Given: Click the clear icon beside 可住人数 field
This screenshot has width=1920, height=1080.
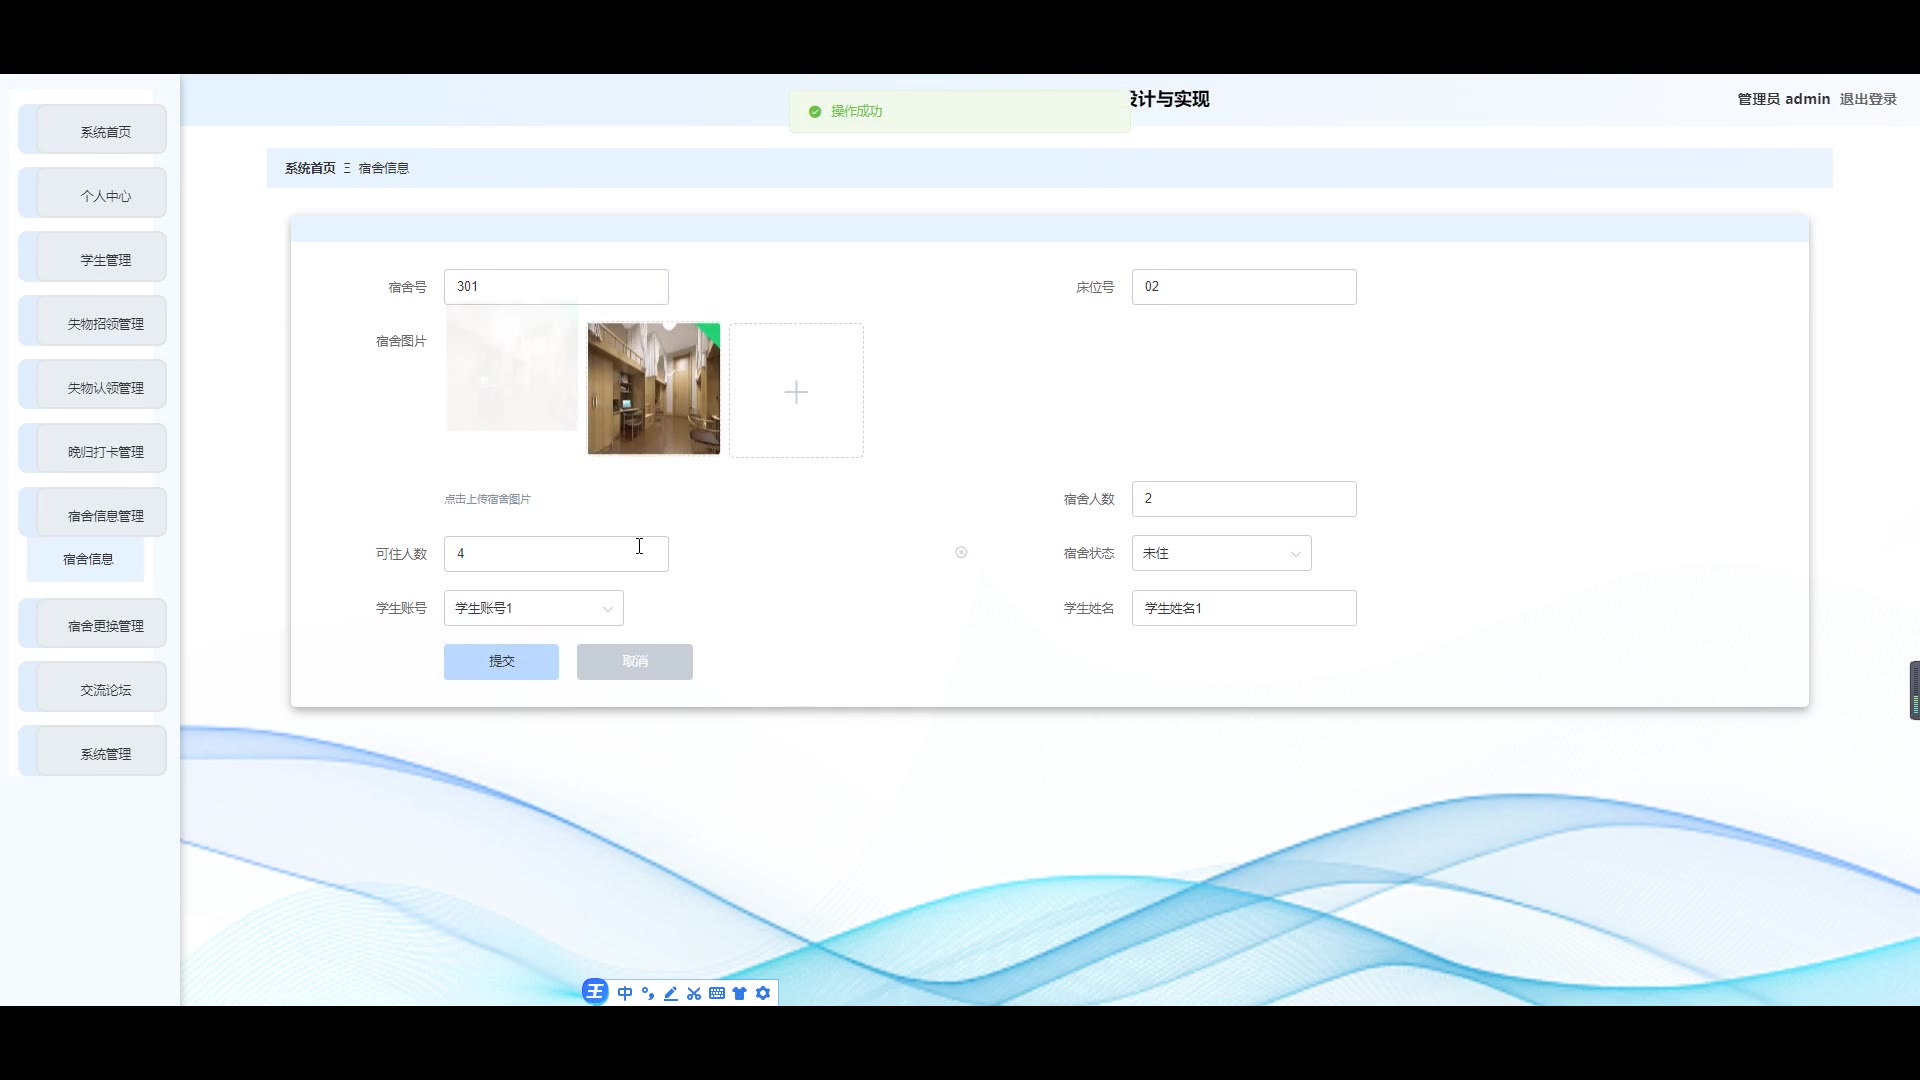Looking at the screenshot, I should coord(961,552).
